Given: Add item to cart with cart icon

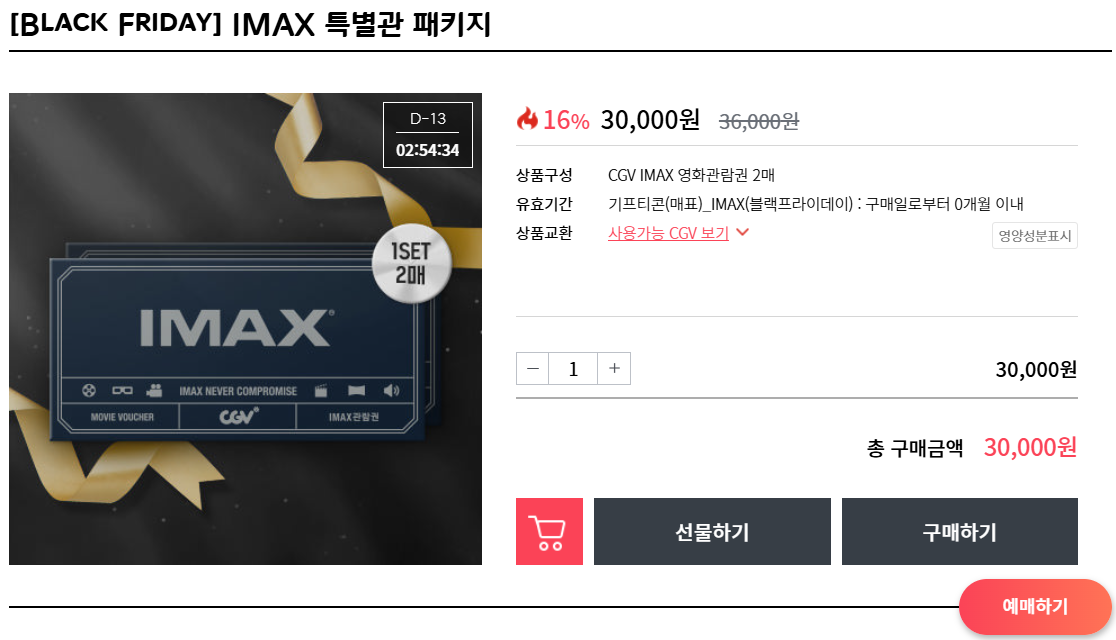Looking at the screenshot, I should tap(549, 531).
